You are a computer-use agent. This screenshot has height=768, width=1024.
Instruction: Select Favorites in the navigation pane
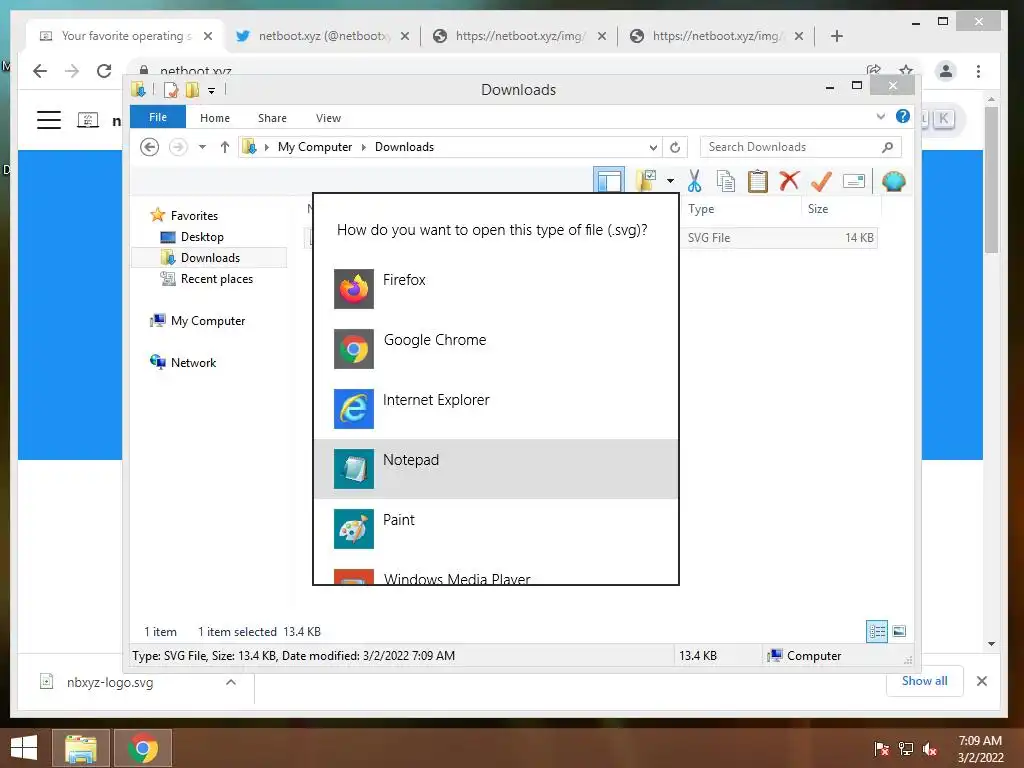pos(194,216)
